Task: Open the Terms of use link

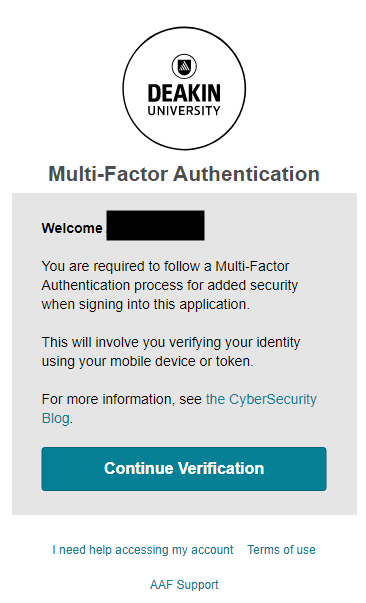Action: click(x=281, y=550)
